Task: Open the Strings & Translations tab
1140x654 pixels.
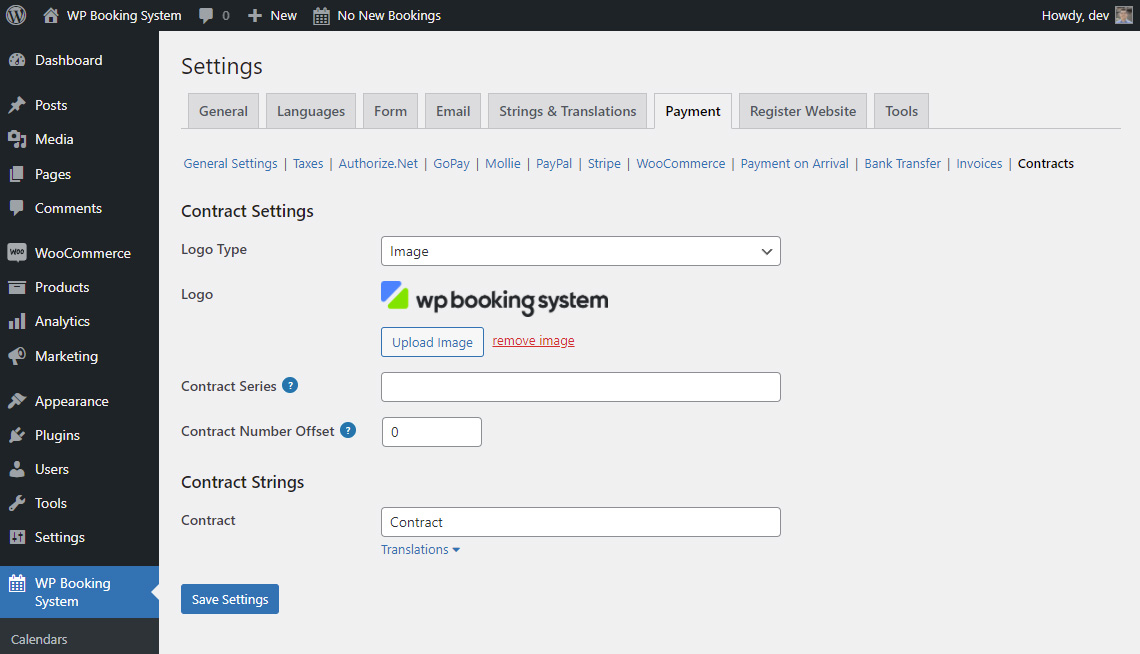Action: click(568, 111)
